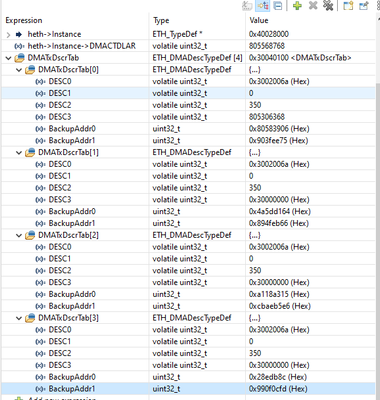Click the value 0x40028000
Image resolution: width=380 pixels, height=400 pixels.
pos(269,34)
